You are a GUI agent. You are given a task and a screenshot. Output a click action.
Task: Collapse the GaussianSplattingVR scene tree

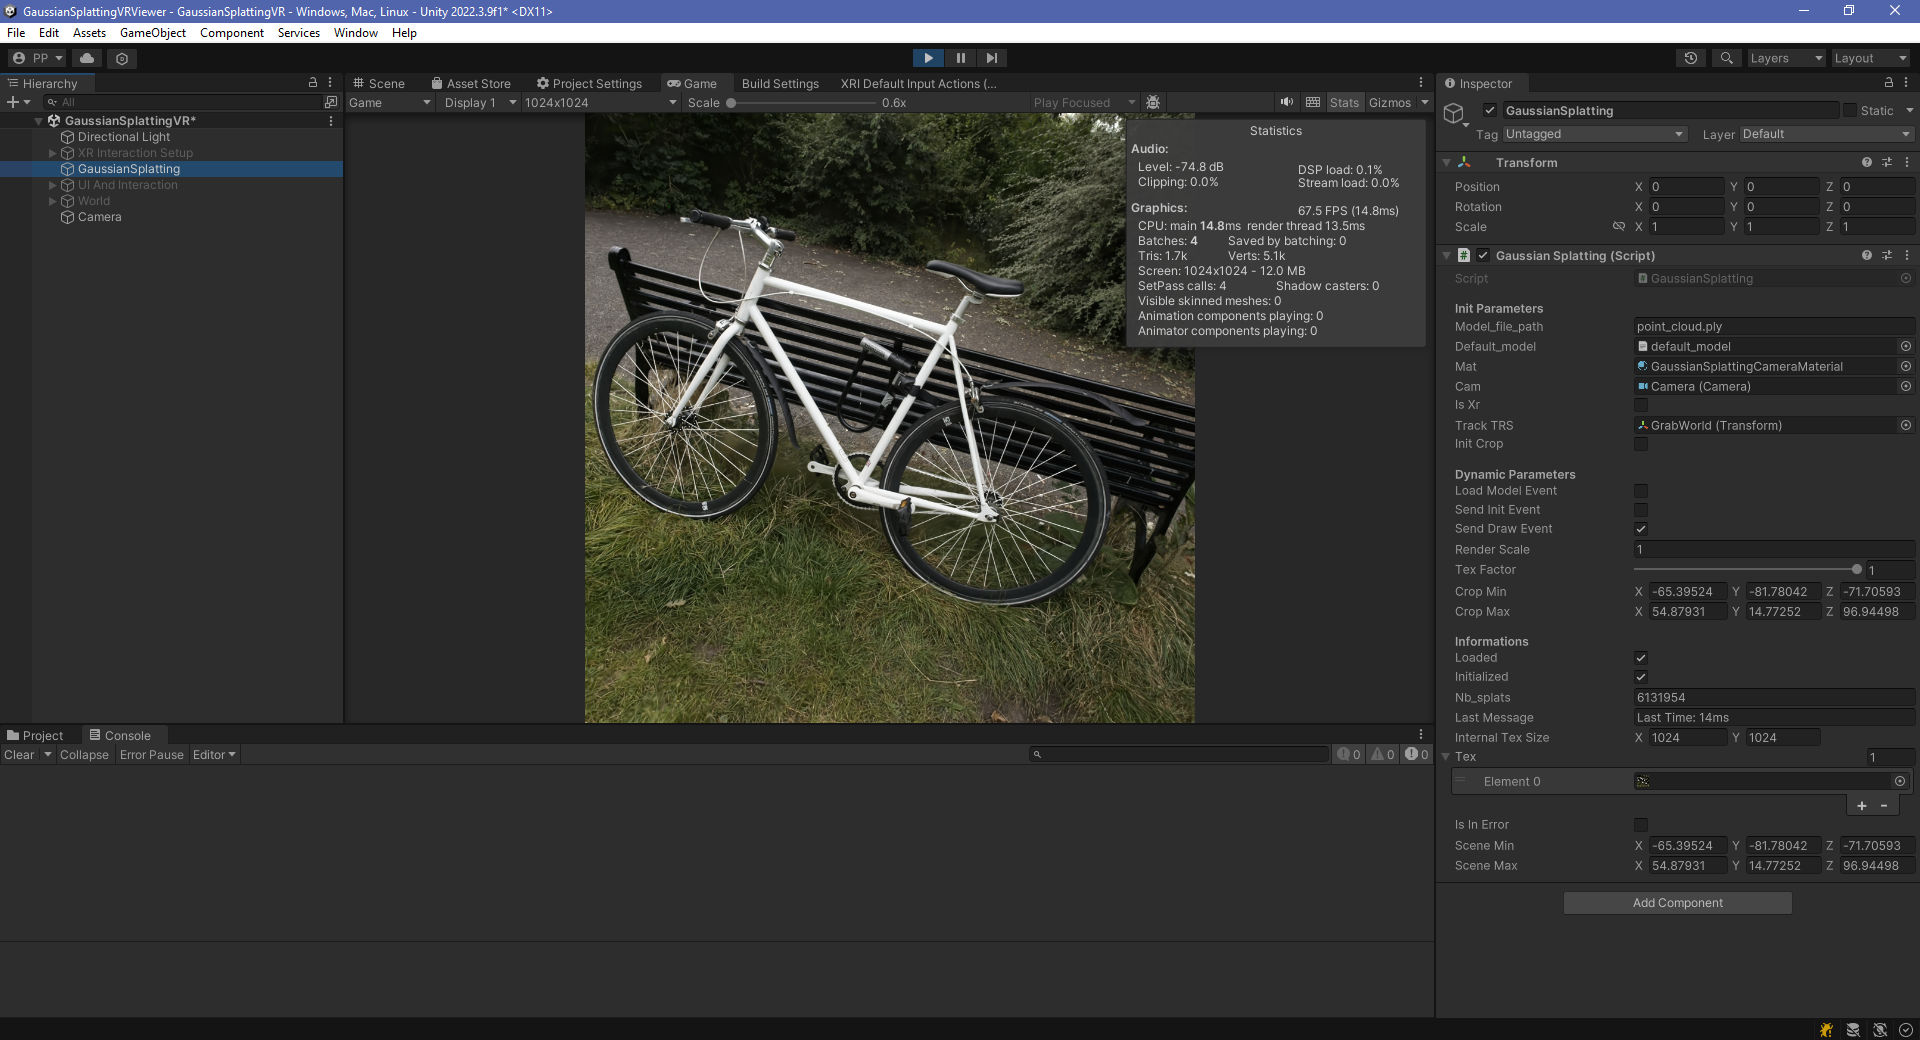[x=39, y=121]
